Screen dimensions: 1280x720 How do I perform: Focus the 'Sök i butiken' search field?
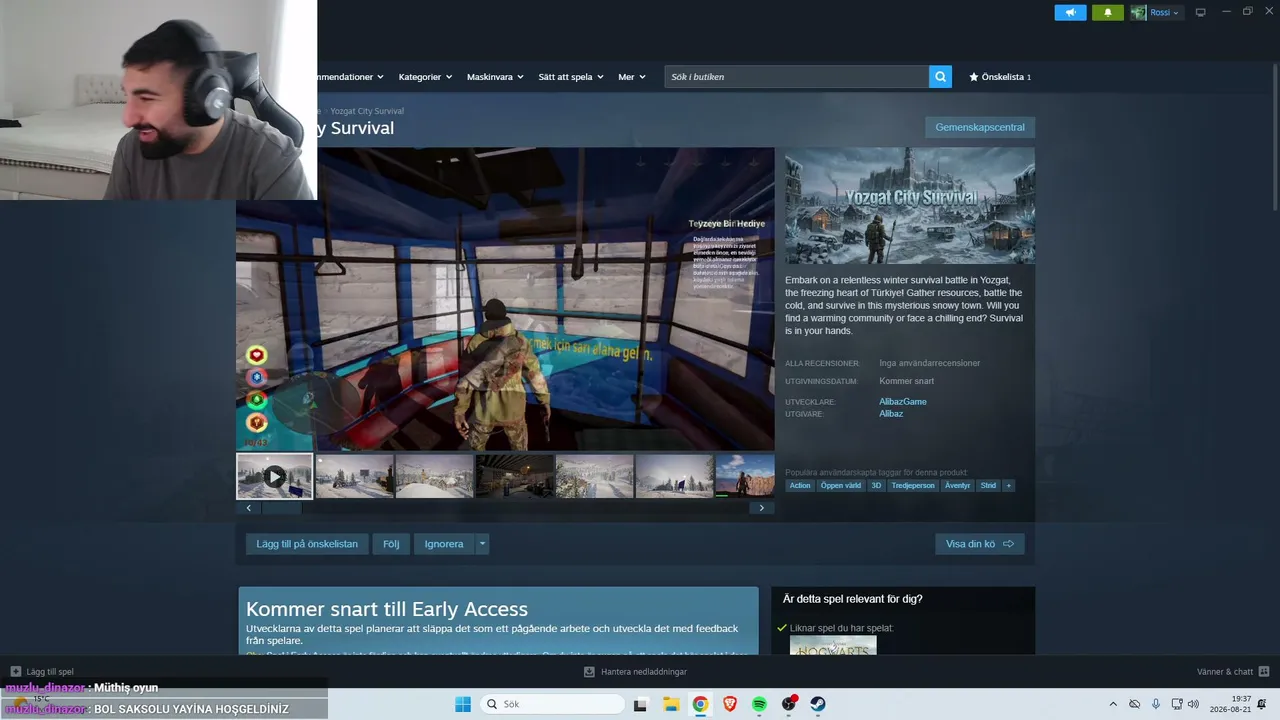[797, 77]
